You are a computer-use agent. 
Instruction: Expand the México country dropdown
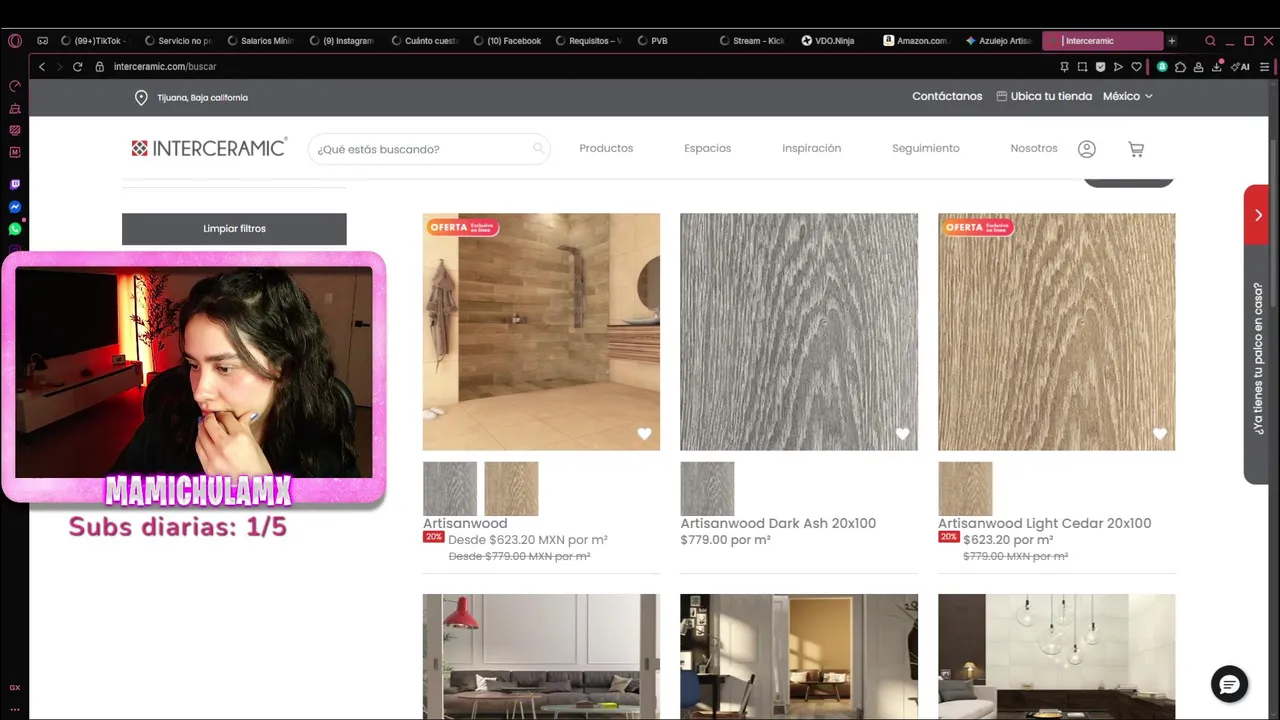(x=1128, y=96)
